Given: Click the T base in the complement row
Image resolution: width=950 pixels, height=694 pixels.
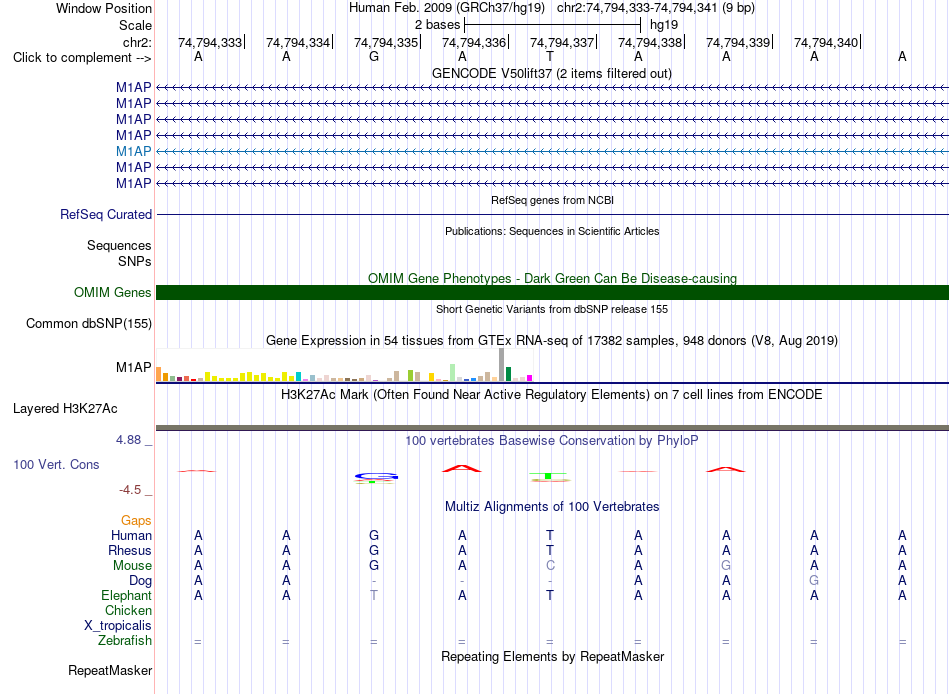Looking at the screenshot, I should (550, 57).
